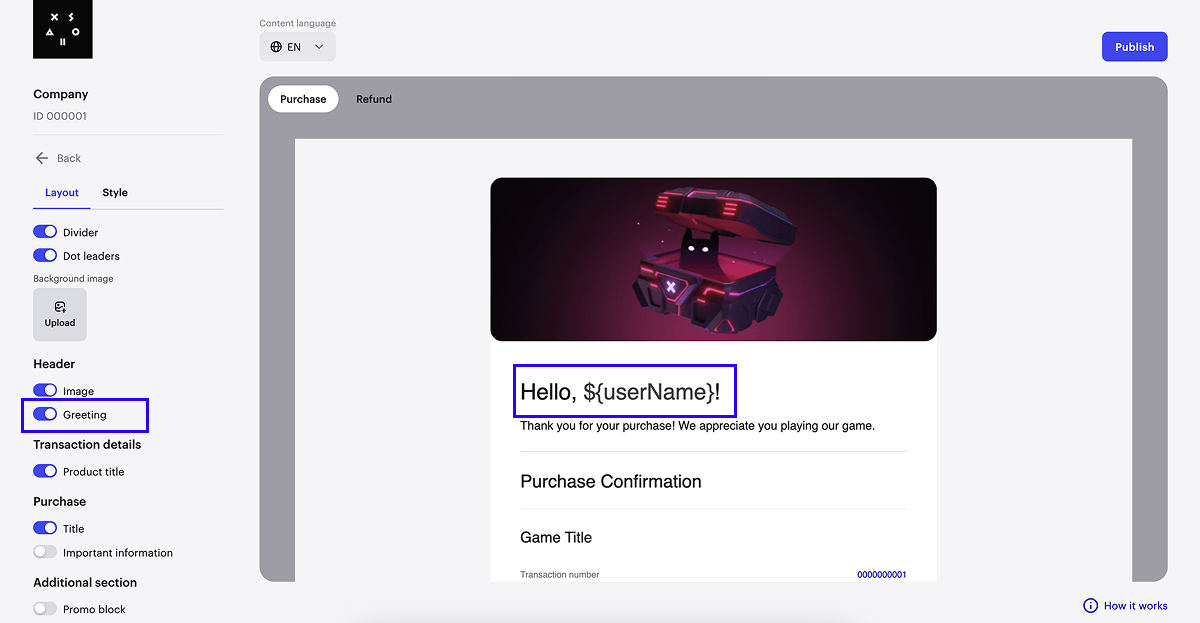Click the company logo icon
The height and width of the screenshot is (623, 1200).
pos(62,29)
